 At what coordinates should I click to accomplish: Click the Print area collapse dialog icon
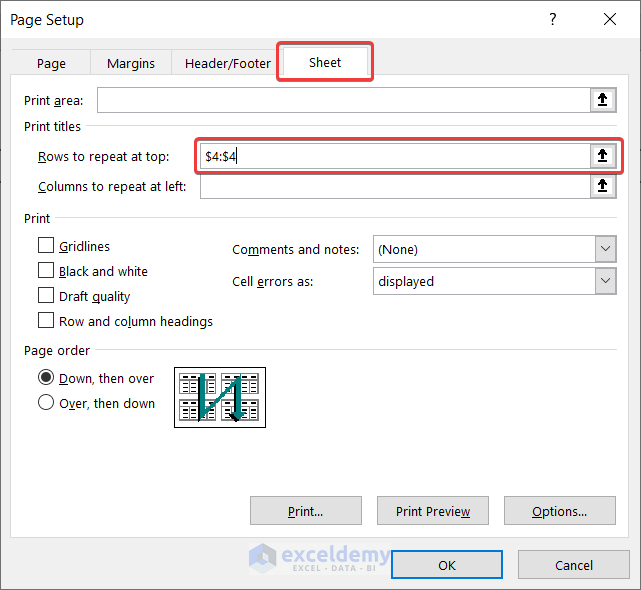coord(602,99)
